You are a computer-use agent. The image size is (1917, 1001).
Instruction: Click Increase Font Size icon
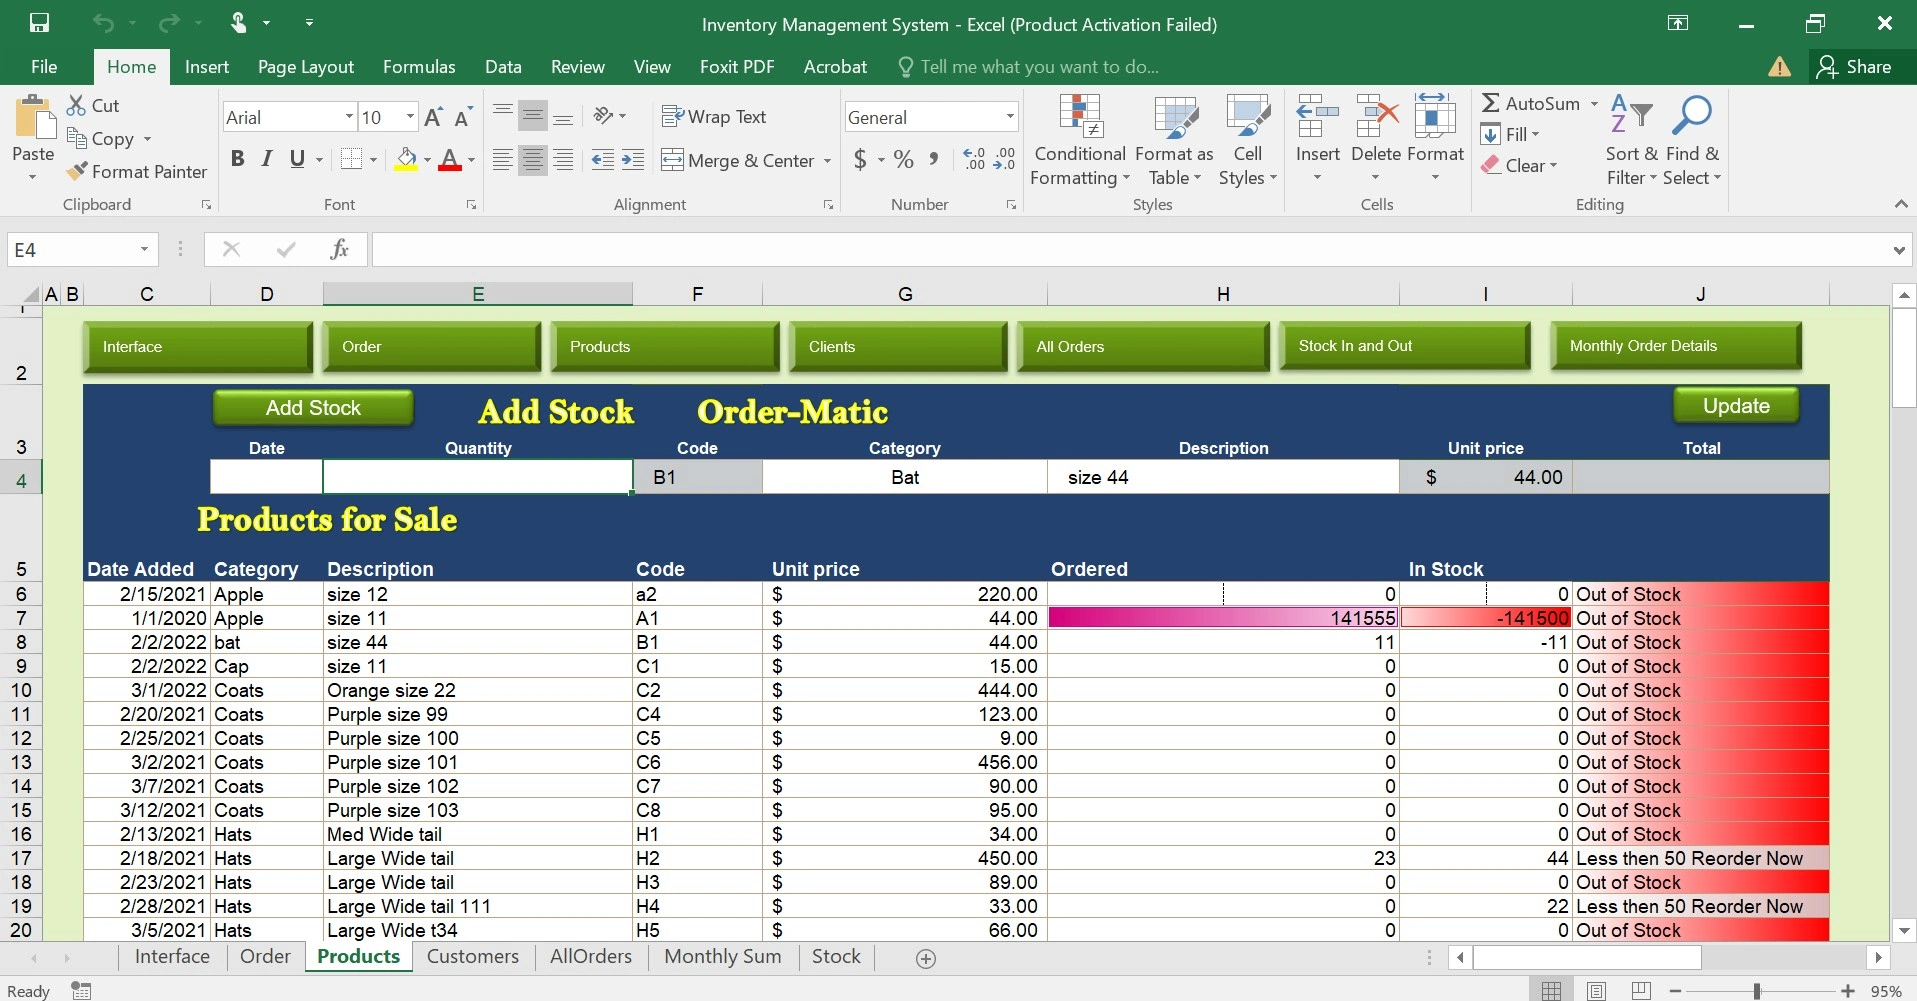433,118
